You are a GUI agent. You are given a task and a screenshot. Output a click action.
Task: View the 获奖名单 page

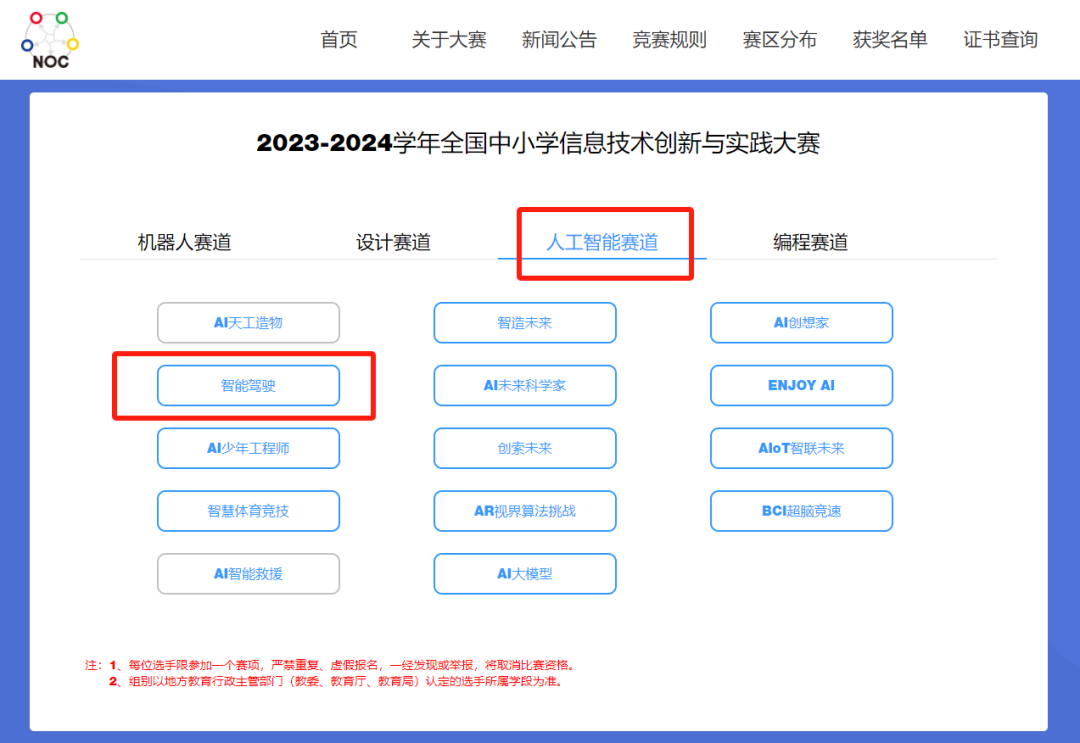(x=890, y=40)
